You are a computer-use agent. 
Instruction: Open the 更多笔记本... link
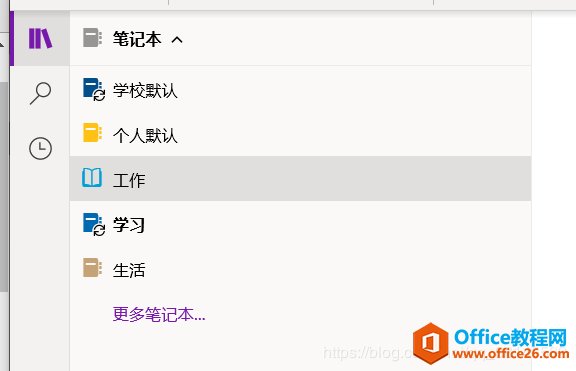[159, 314]
